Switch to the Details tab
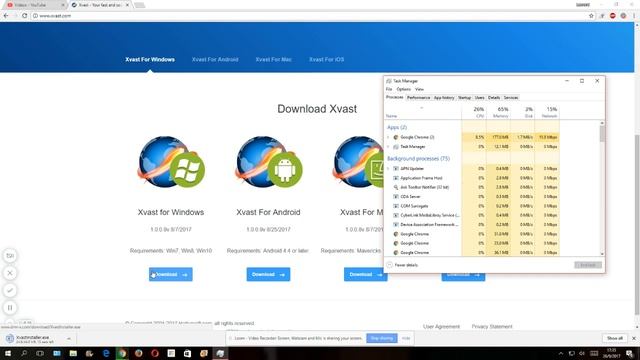 pyautogui.click(x=493, y=98)
